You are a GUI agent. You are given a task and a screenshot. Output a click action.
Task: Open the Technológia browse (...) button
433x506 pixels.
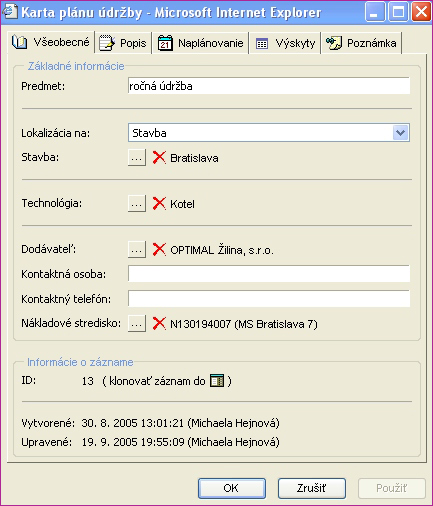pyautogui.click(x=137, y=203)
